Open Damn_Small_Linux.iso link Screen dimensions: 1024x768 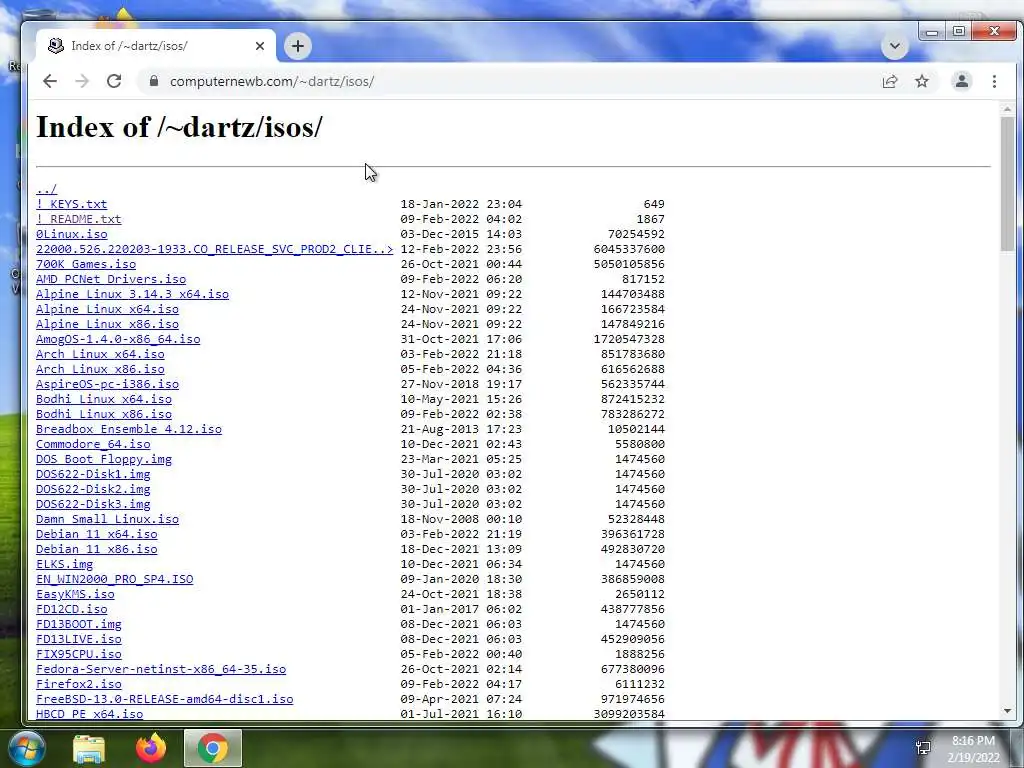(107, 520)
